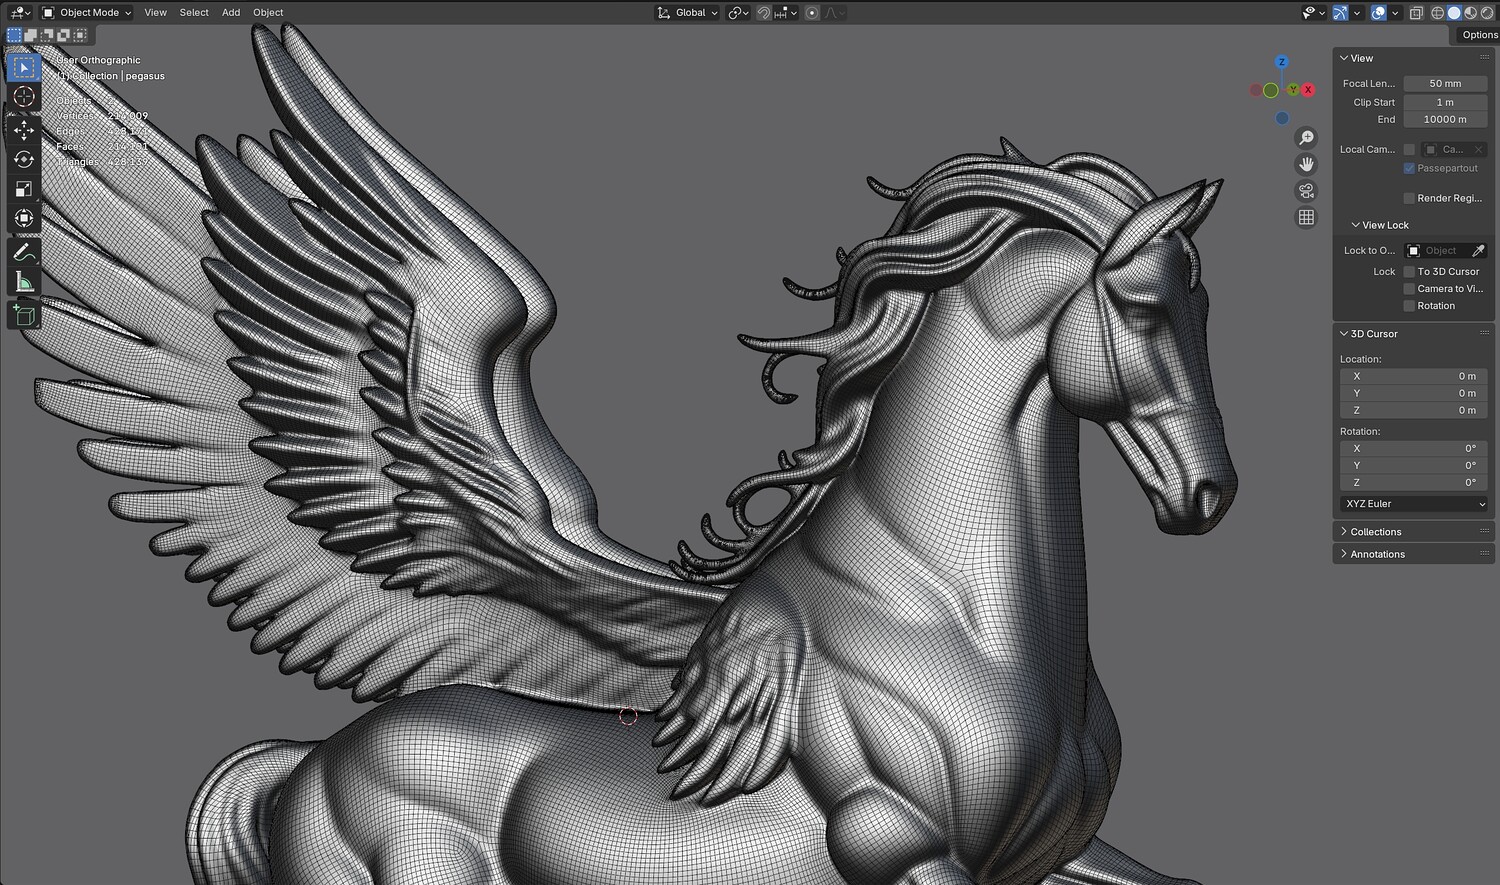Set selection mode to Invert
The height and width of the screenshot is (885, 1500).
tap(63, 35)
